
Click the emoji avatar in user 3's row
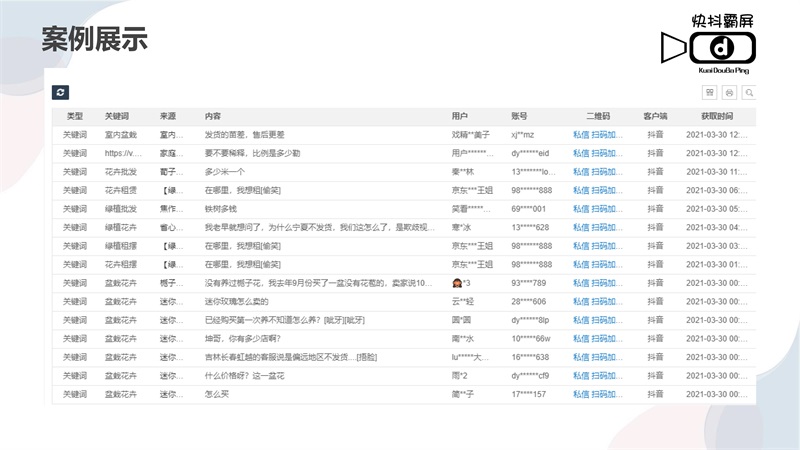458,283
